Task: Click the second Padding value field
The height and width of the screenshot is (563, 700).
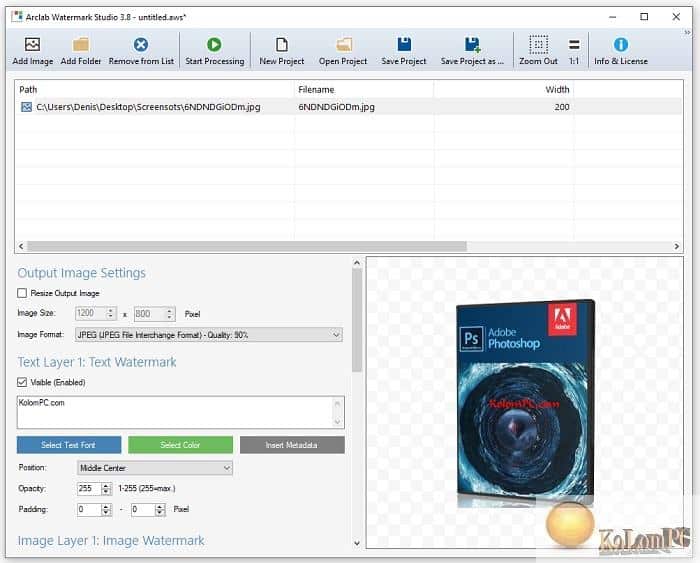Action: (143, 509)
